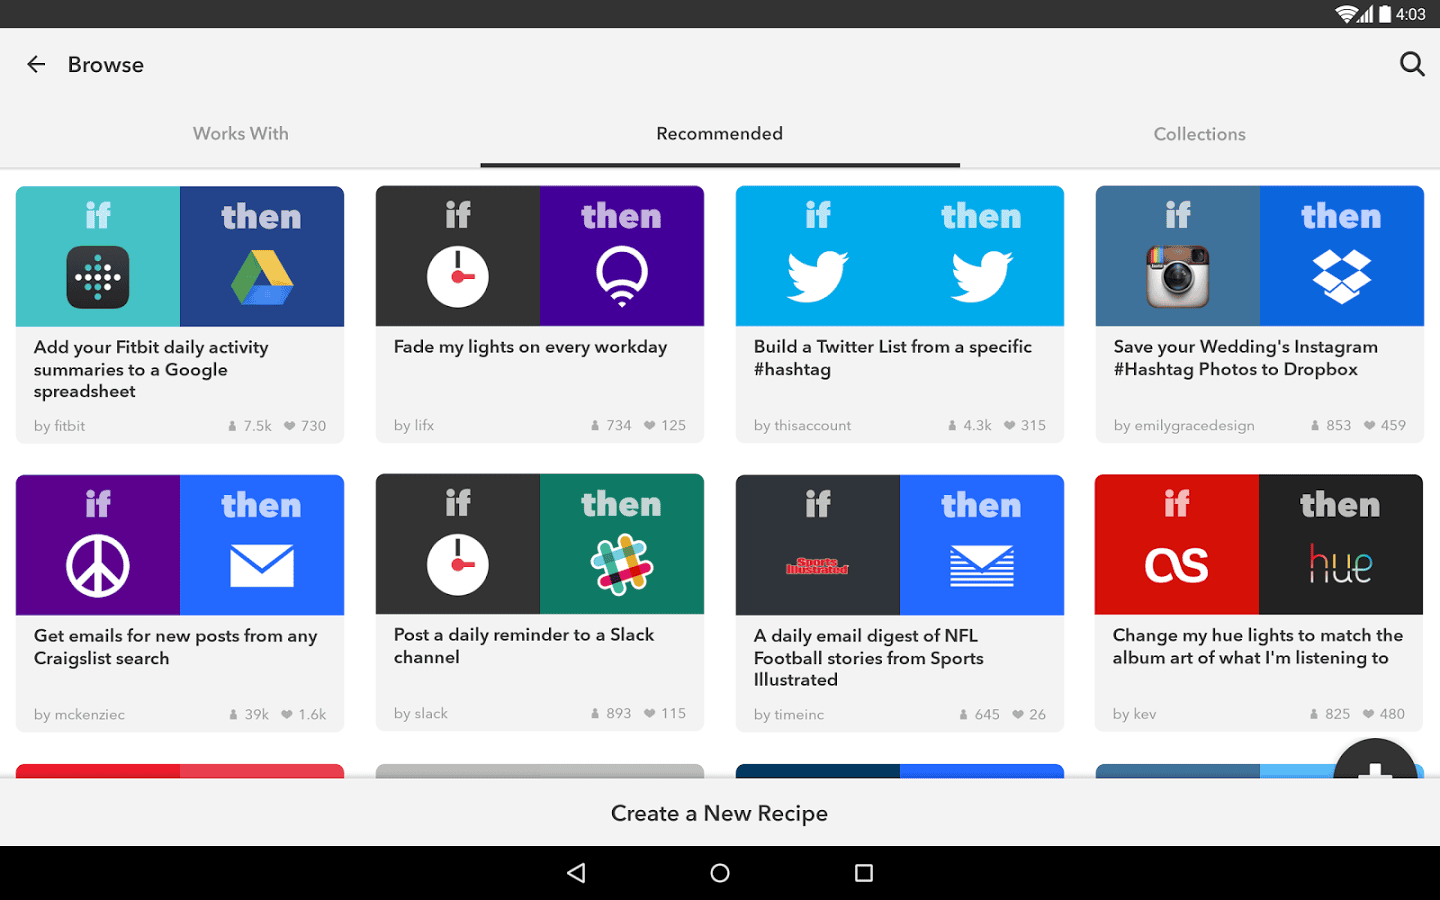This screenshot has height=900, width=1440.
Task: Click the Philips hue logo
Action: [x=1341, y=564]
